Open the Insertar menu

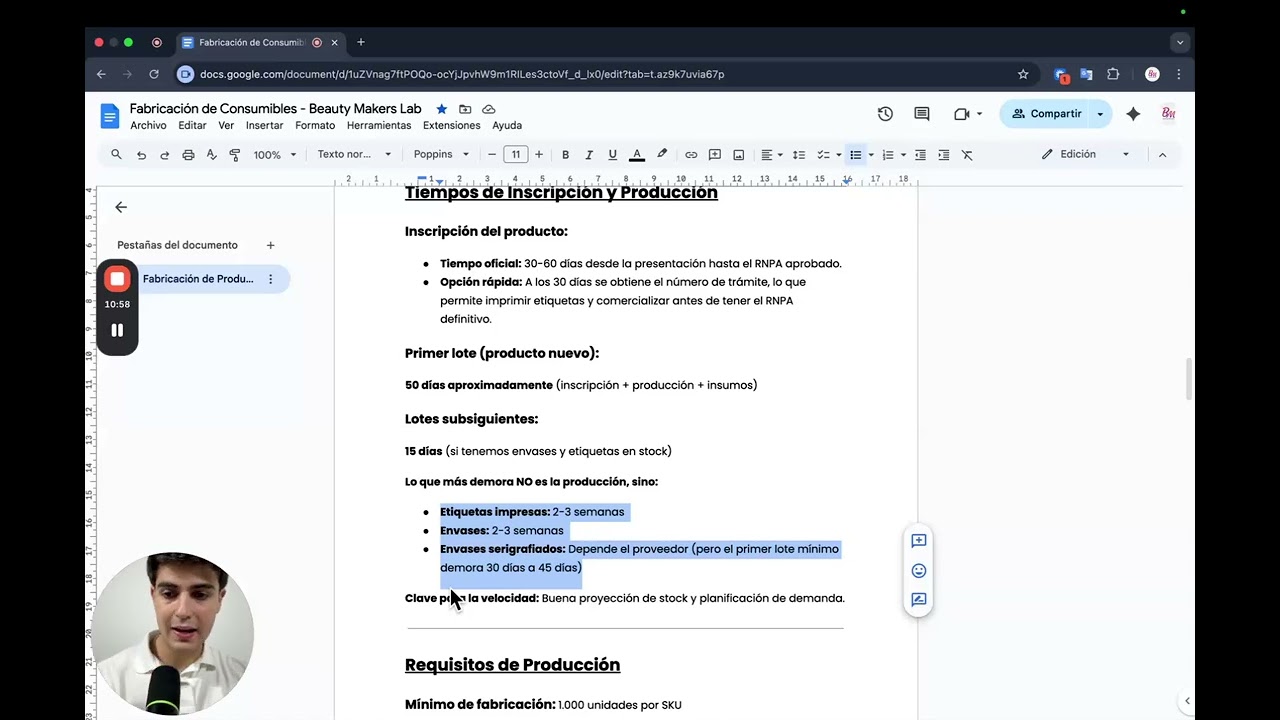pos(265,126)
